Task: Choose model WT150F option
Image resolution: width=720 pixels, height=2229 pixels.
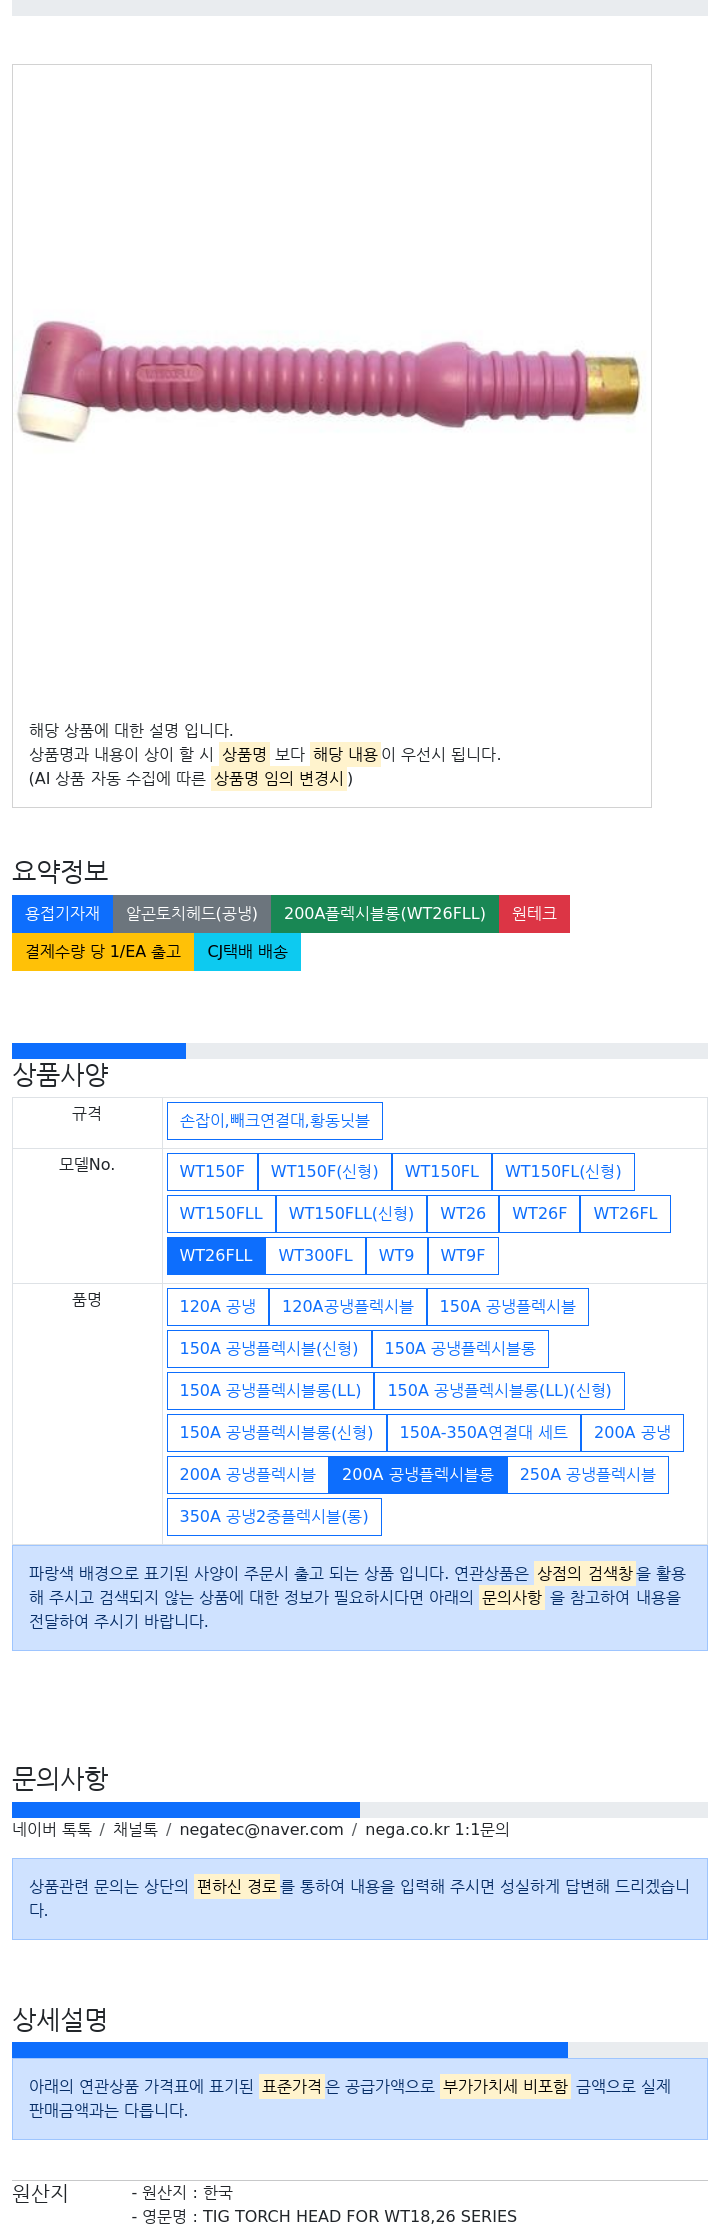Action: point(212,1171)
